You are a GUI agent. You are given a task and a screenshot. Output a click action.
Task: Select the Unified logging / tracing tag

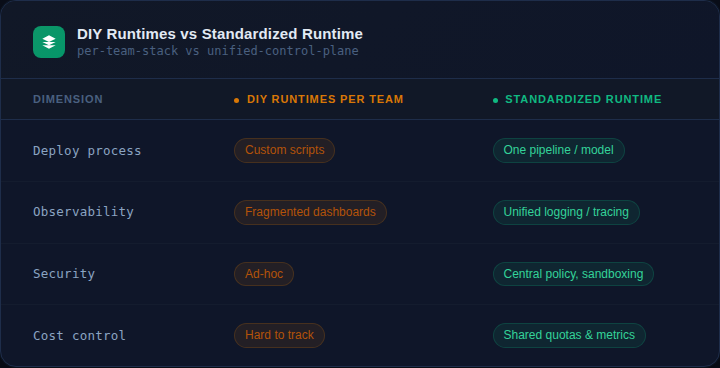tap(566, 212)
